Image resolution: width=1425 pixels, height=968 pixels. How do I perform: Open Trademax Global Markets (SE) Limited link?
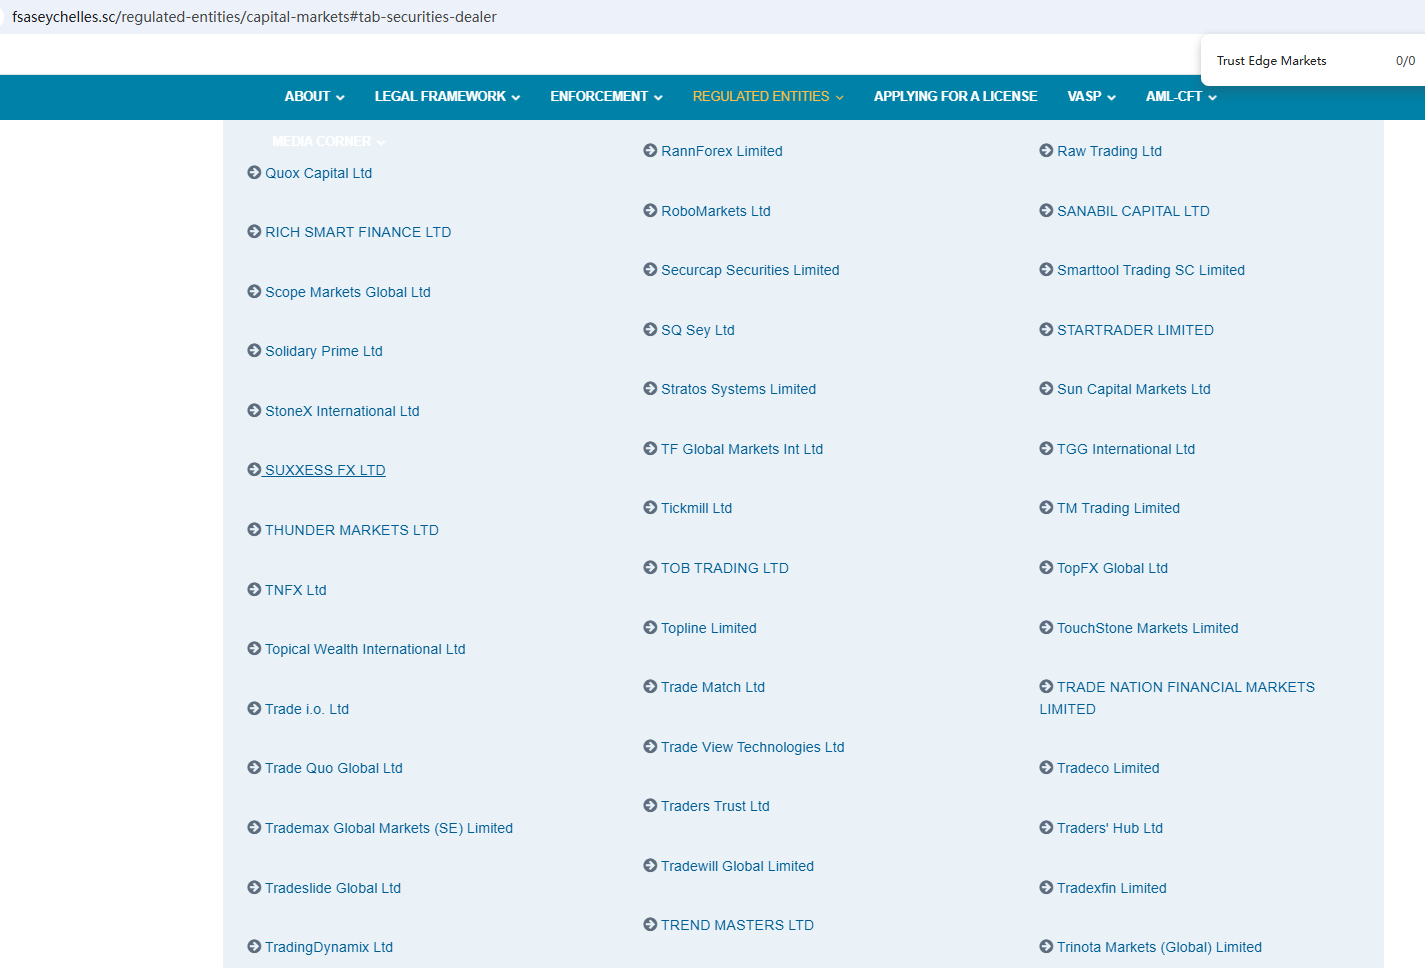[388, 828]
